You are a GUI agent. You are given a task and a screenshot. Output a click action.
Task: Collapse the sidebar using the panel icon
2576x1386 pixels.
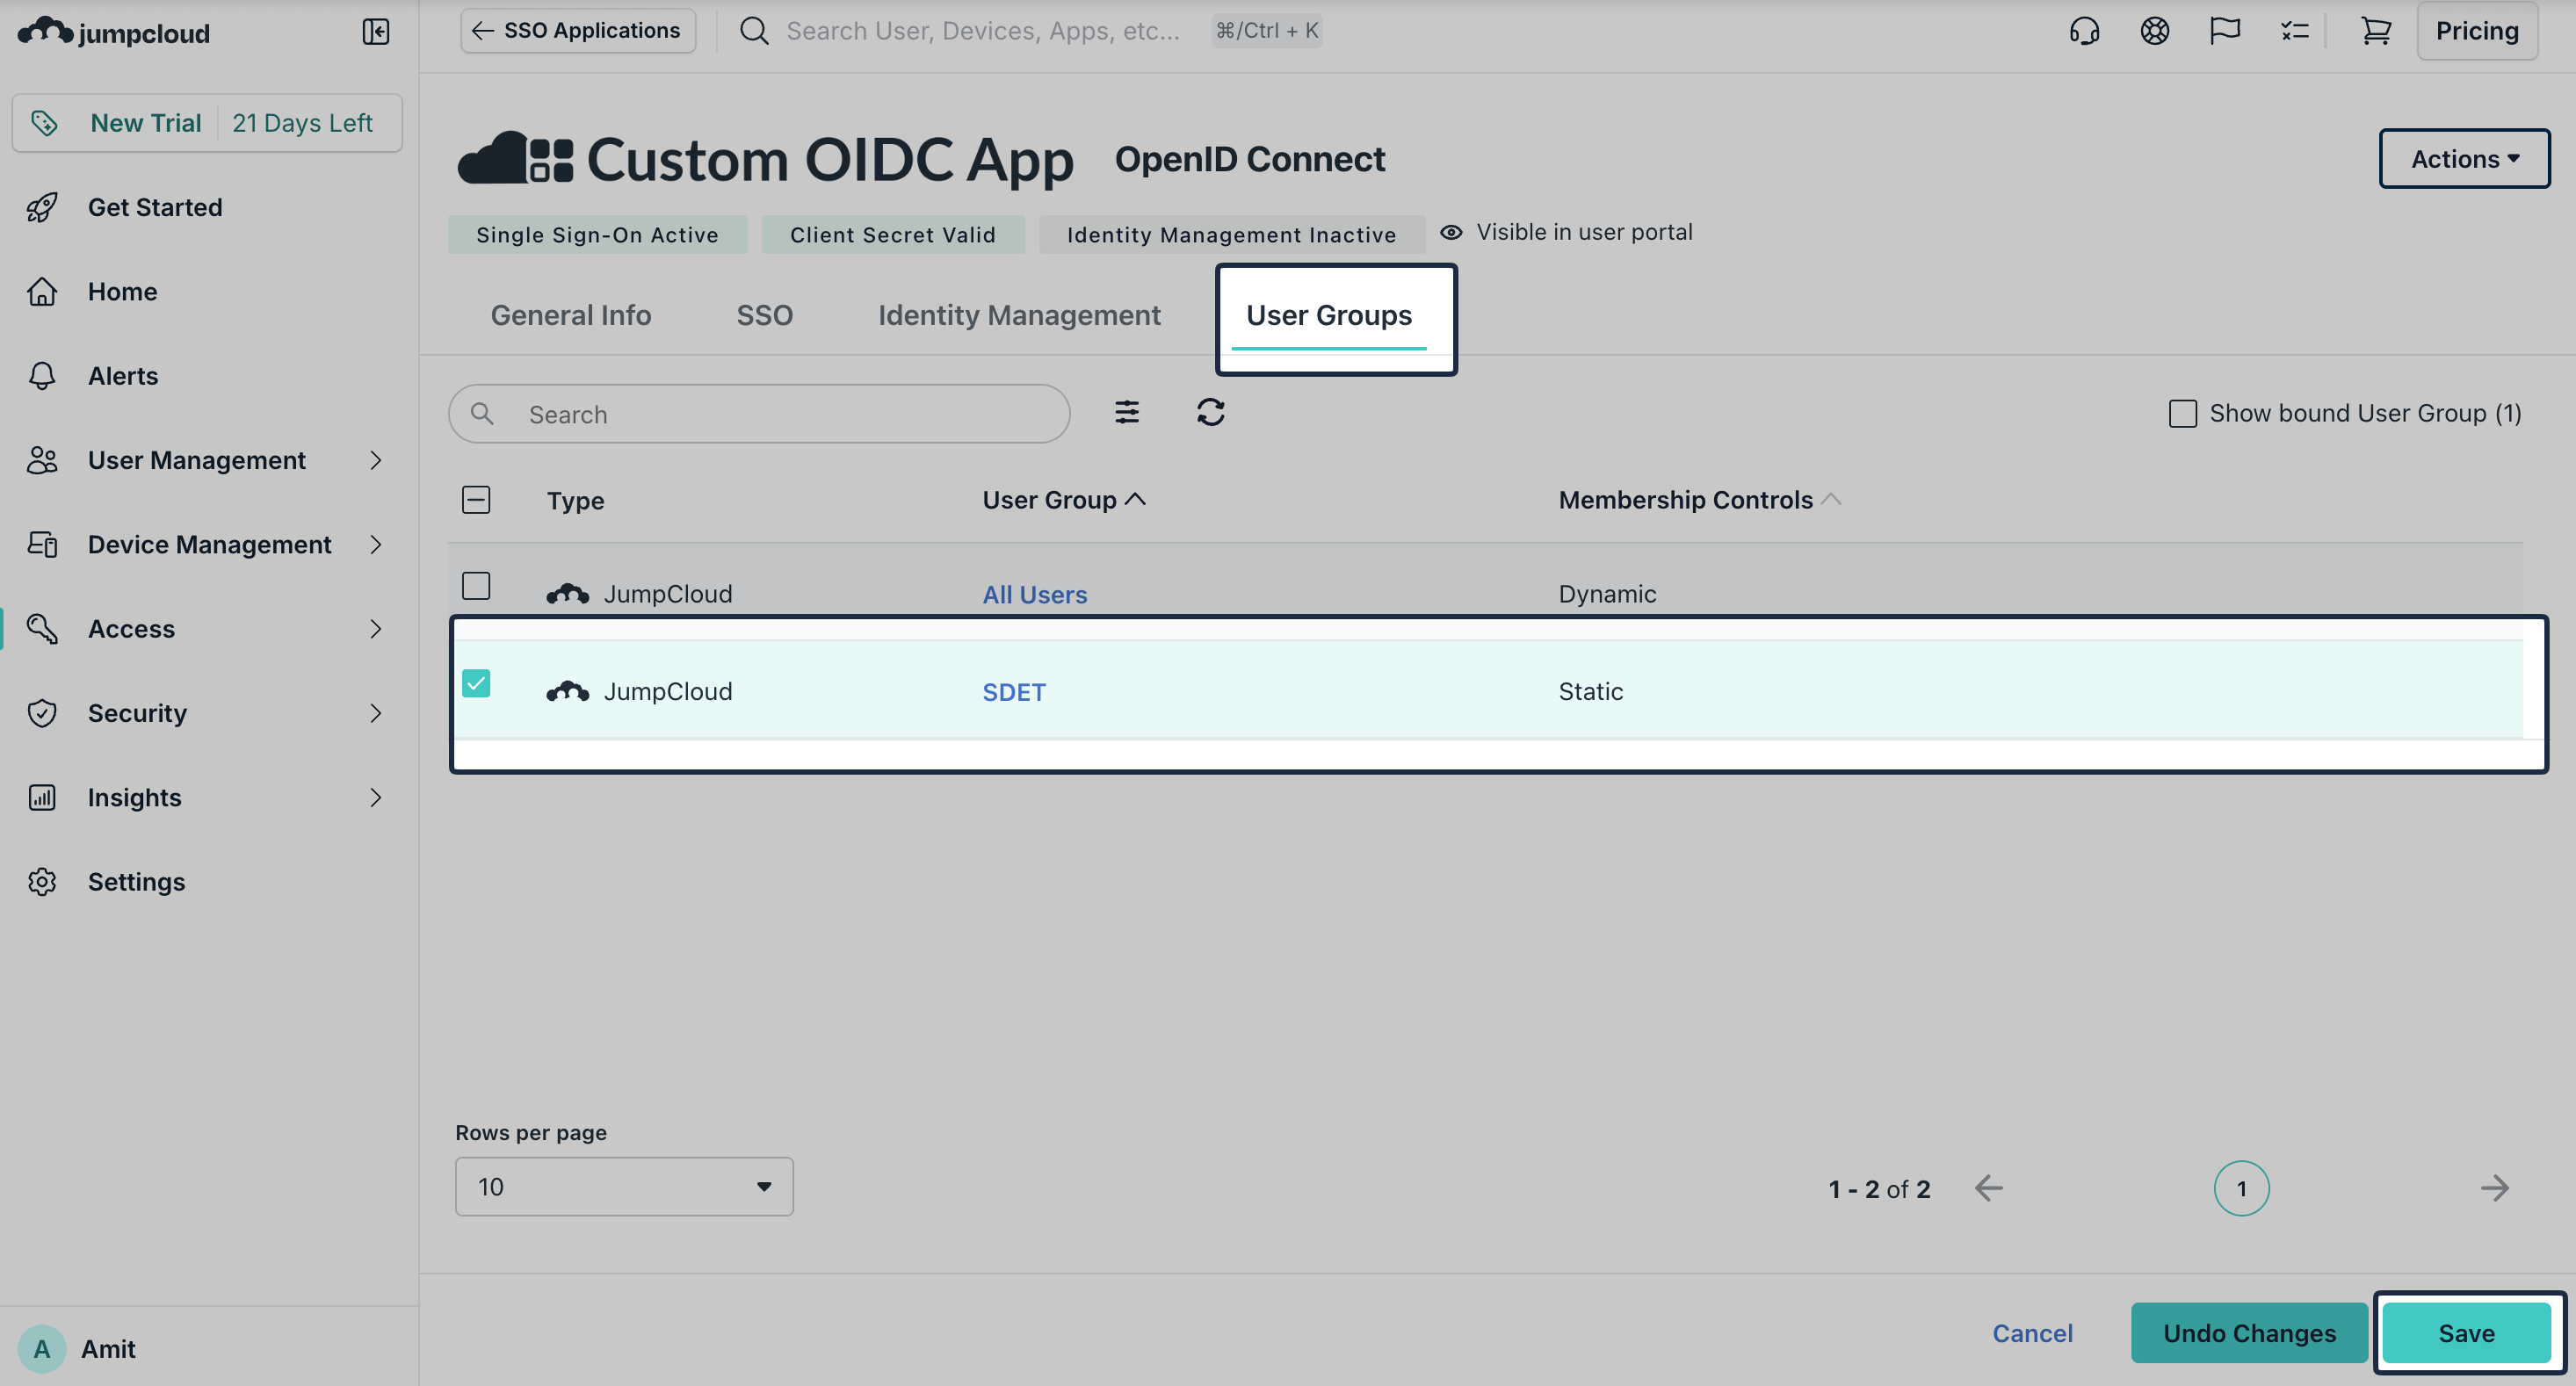[x=376, y=31]
